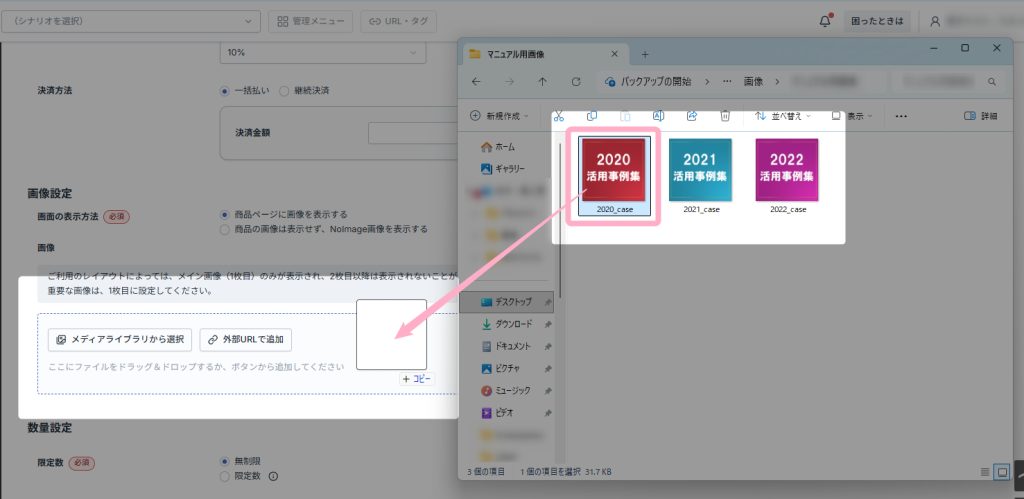Open the シナリオを選択 dropdown

pyautogui.click(x=131, y=21)
